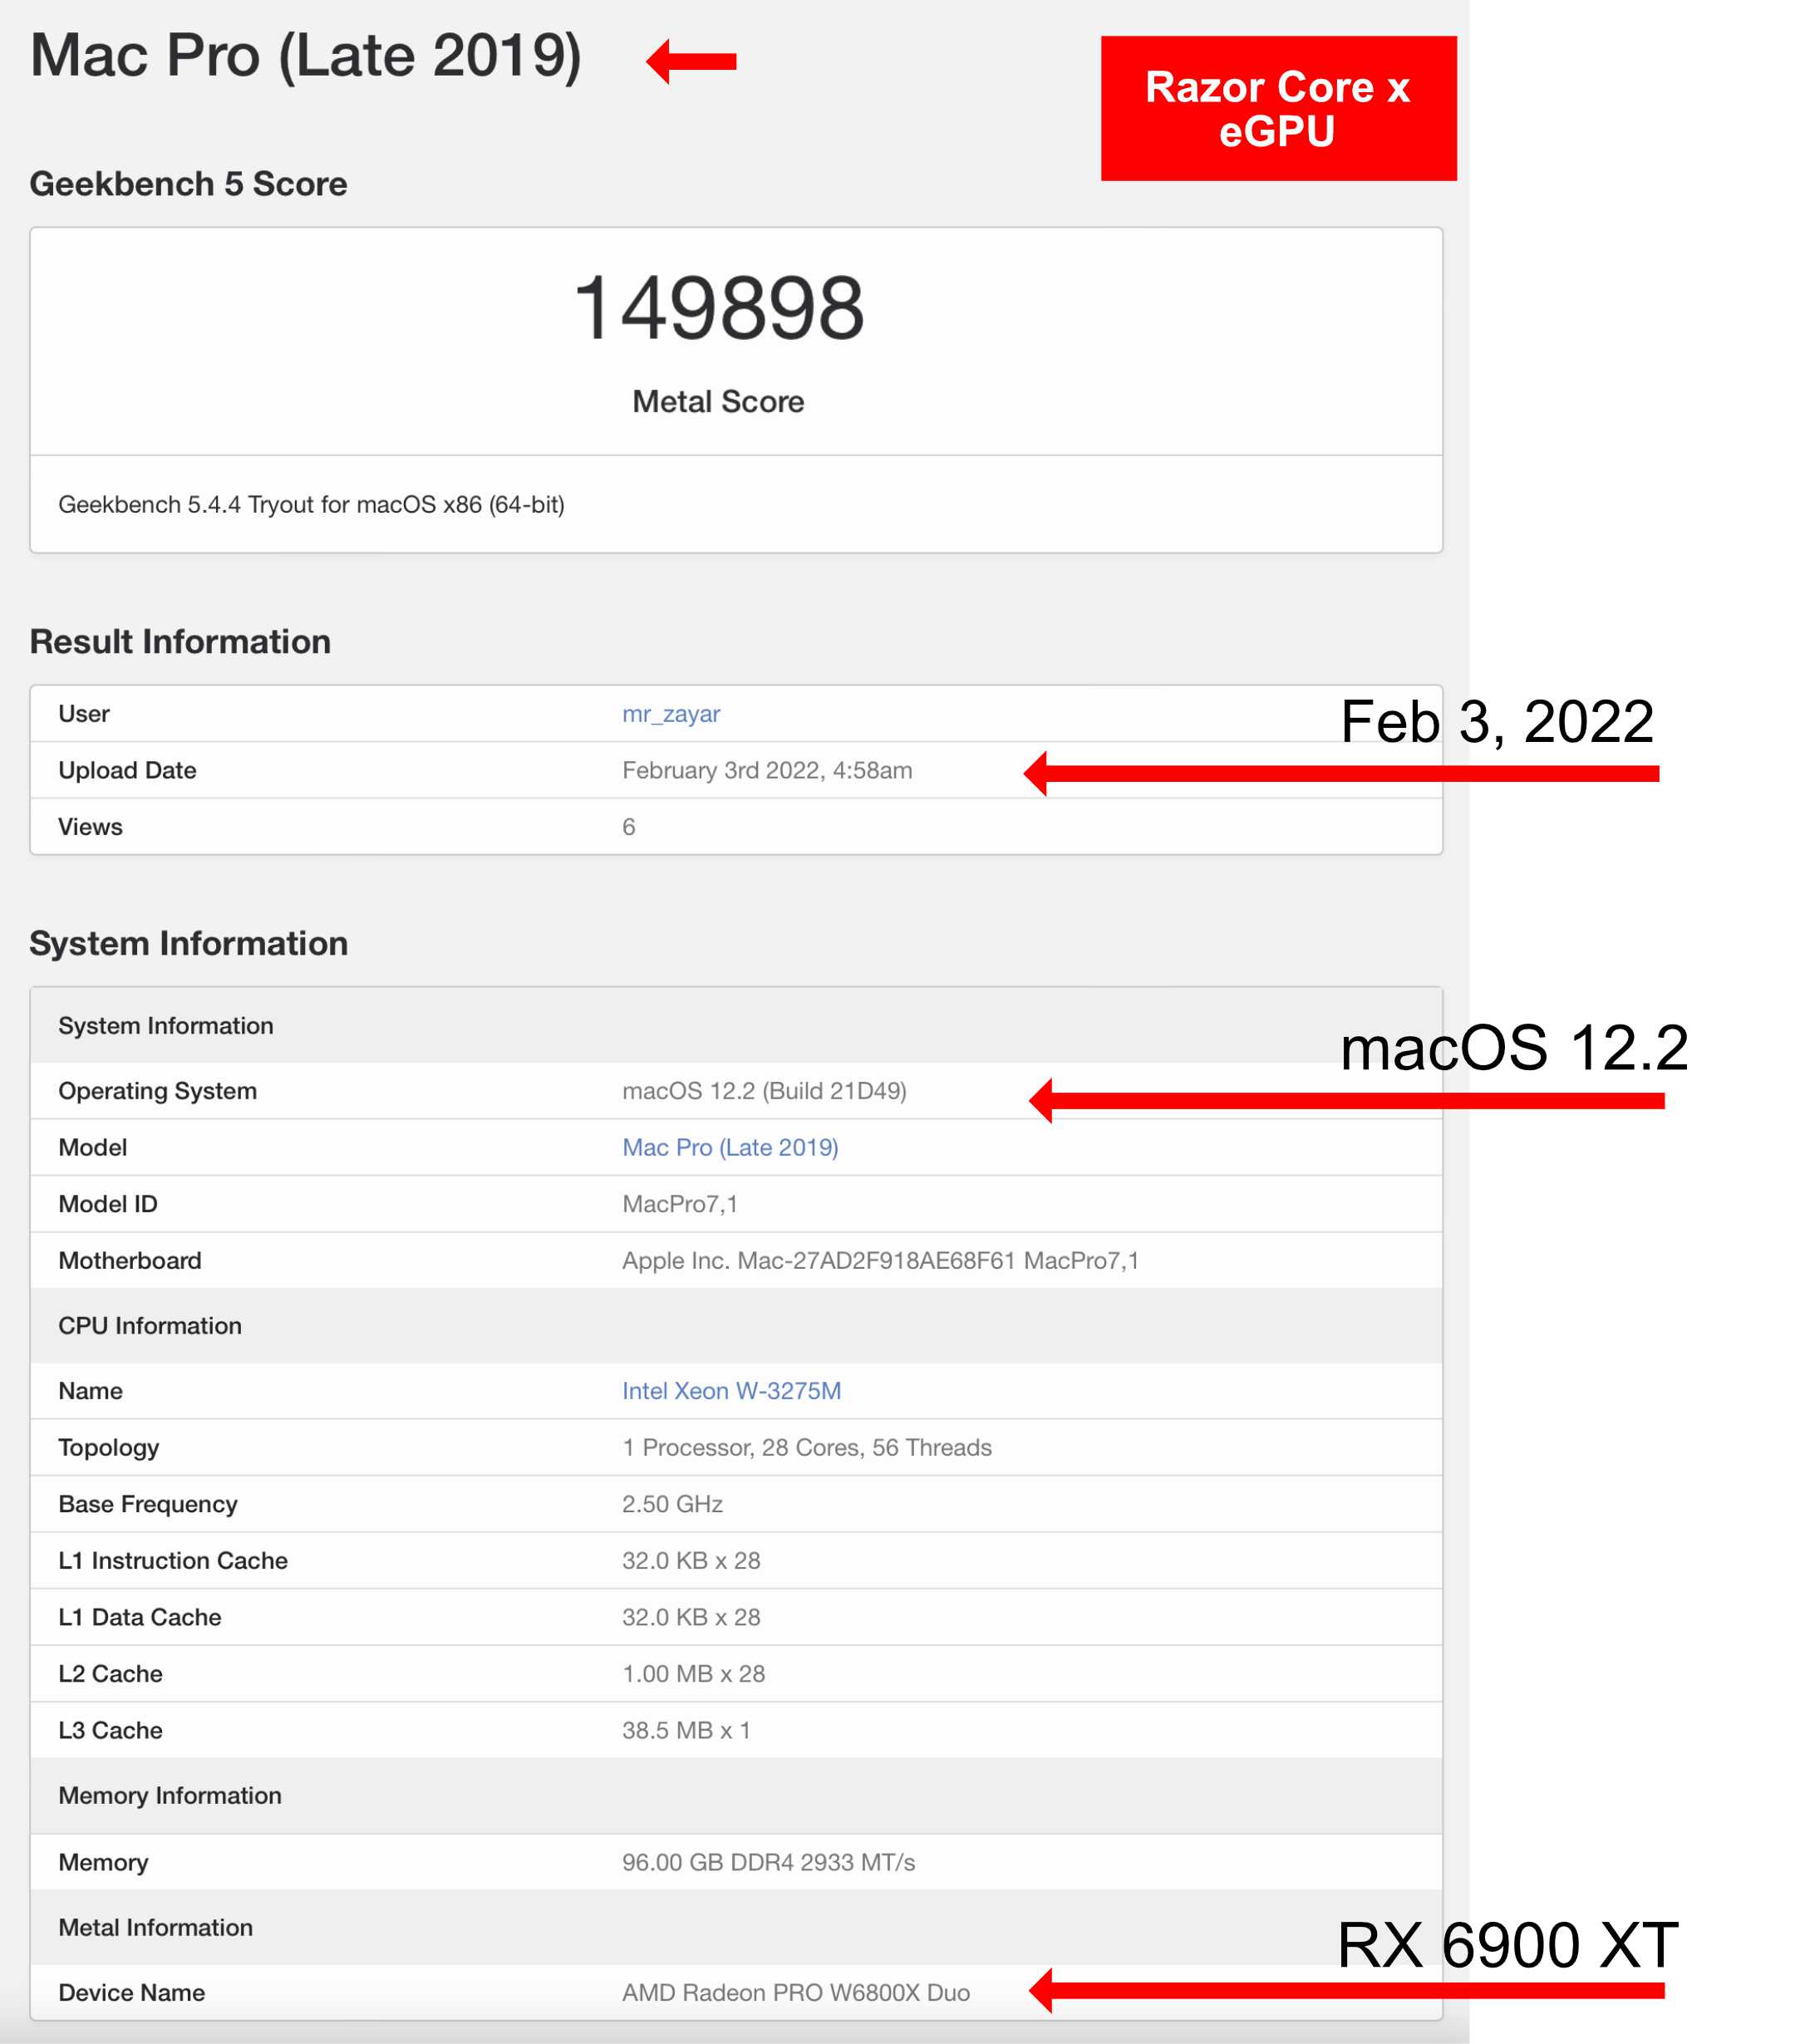Click the red arrow pointing at Upload Date
Screen dimensions: 1795x2044
click(x=1340, y=773)
